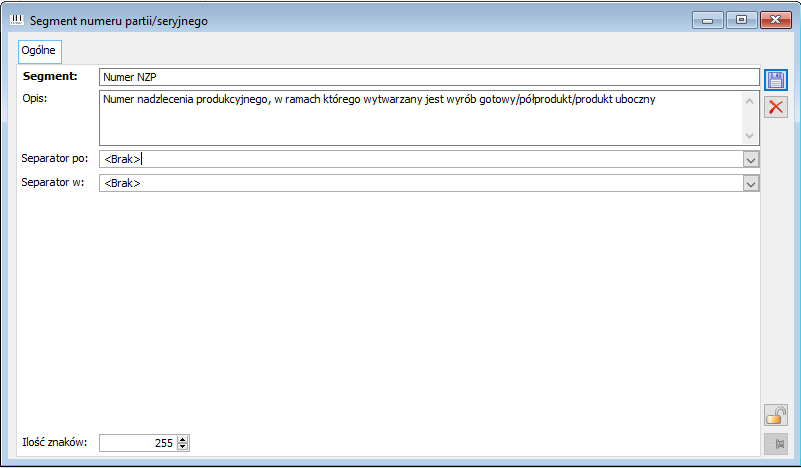801x468 pixels.
Task: Save segment with the floppy disk icon
Action: [x=775, y=80]
